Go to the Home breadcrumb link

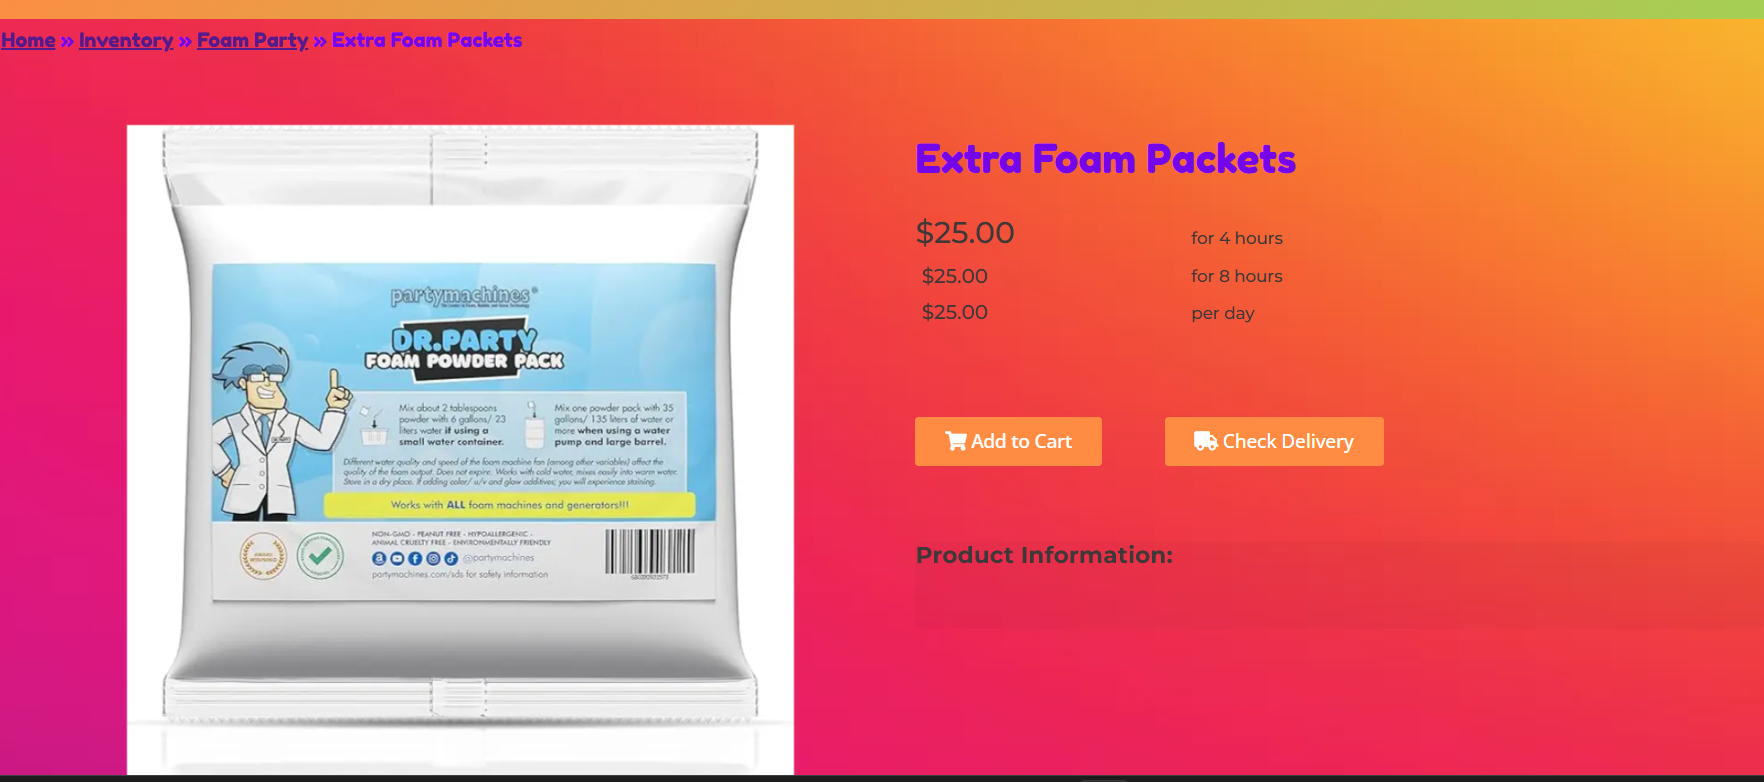point(28,40)
